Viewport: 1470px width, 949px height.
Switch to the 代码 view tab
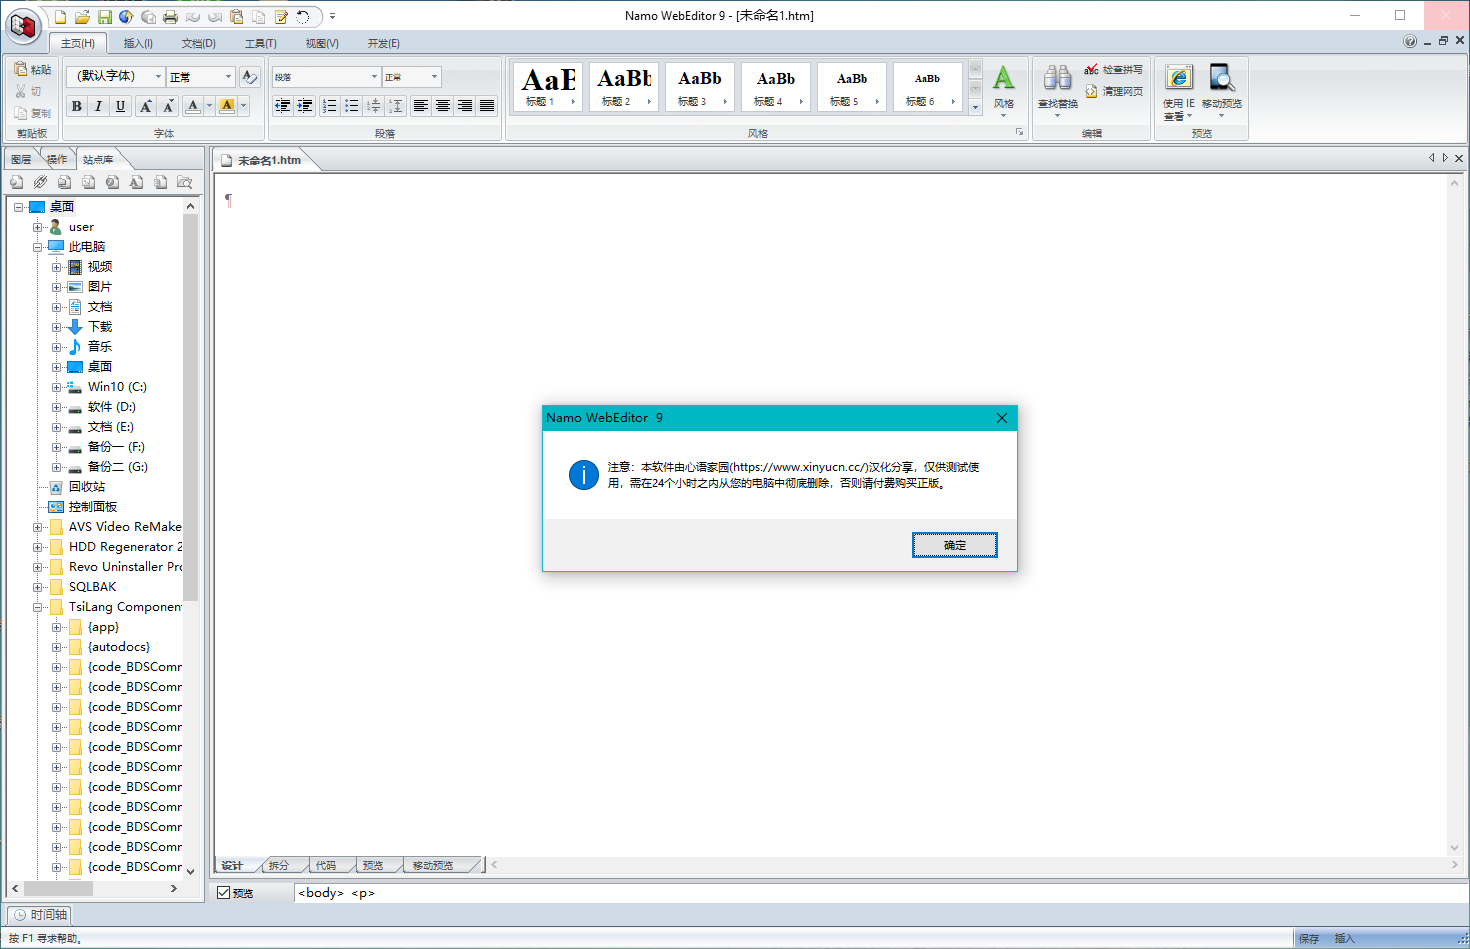click(x=326, y=865)
